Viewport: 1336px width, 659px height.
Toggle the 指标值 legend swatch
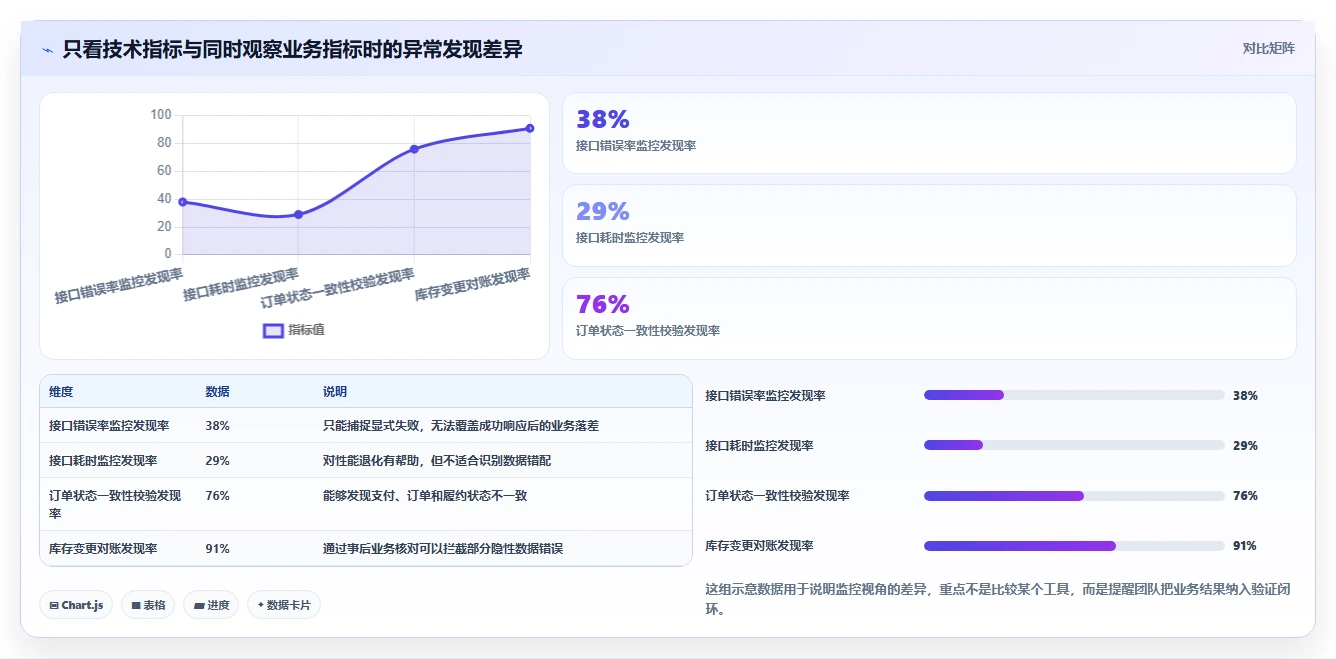click(x=273, y=331)
